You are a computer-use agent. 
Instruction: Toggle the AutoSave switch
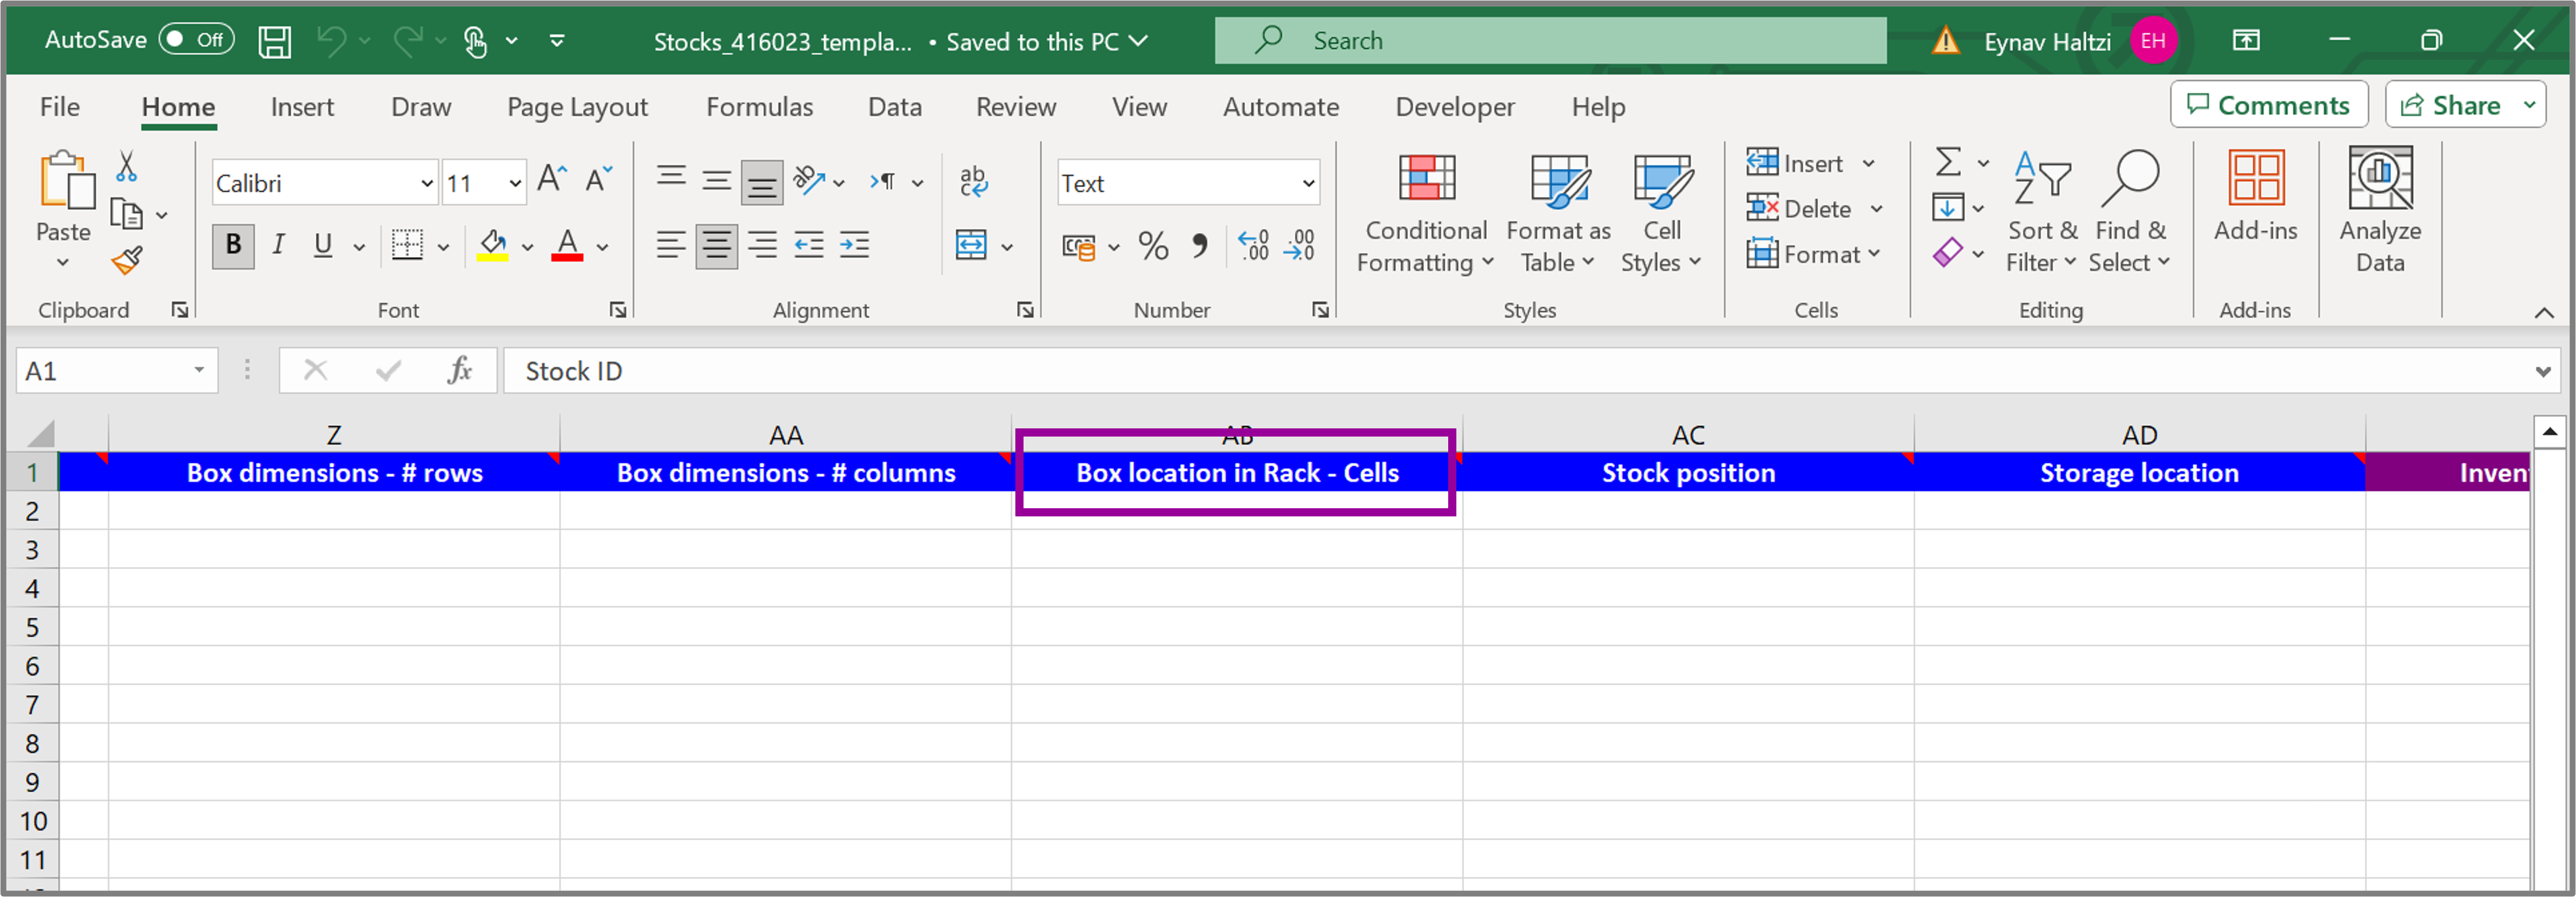[197, 40]
